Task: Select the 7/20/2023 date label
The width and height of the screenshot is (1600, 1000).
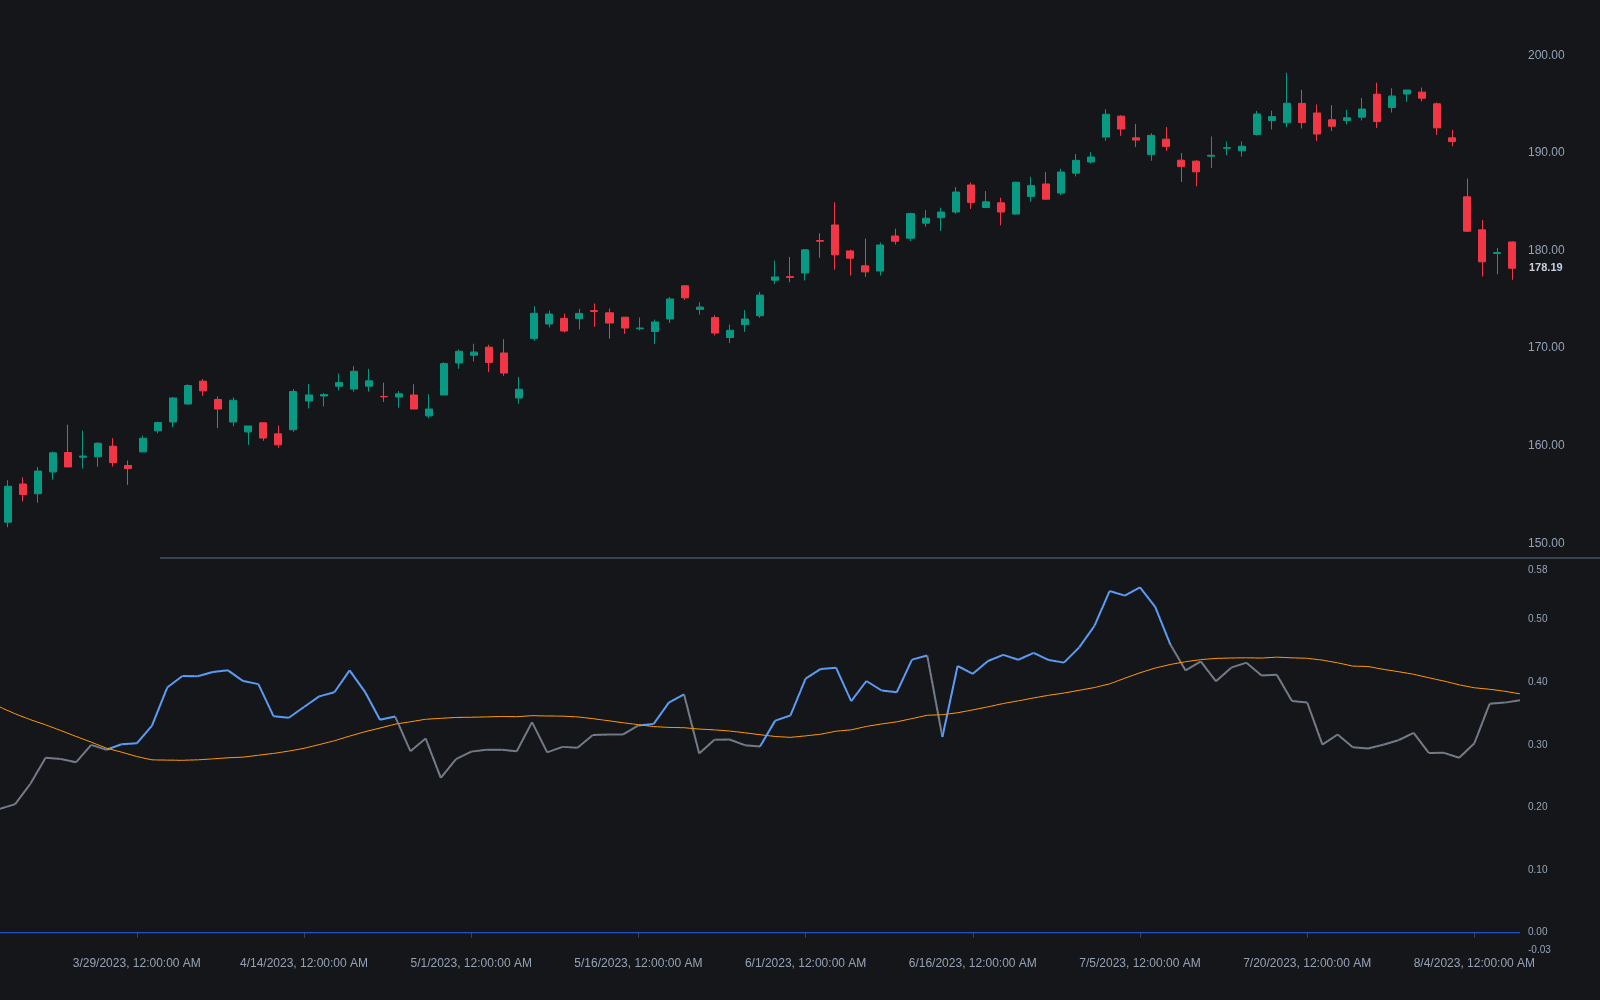Action: click(x=1307, y=963)
